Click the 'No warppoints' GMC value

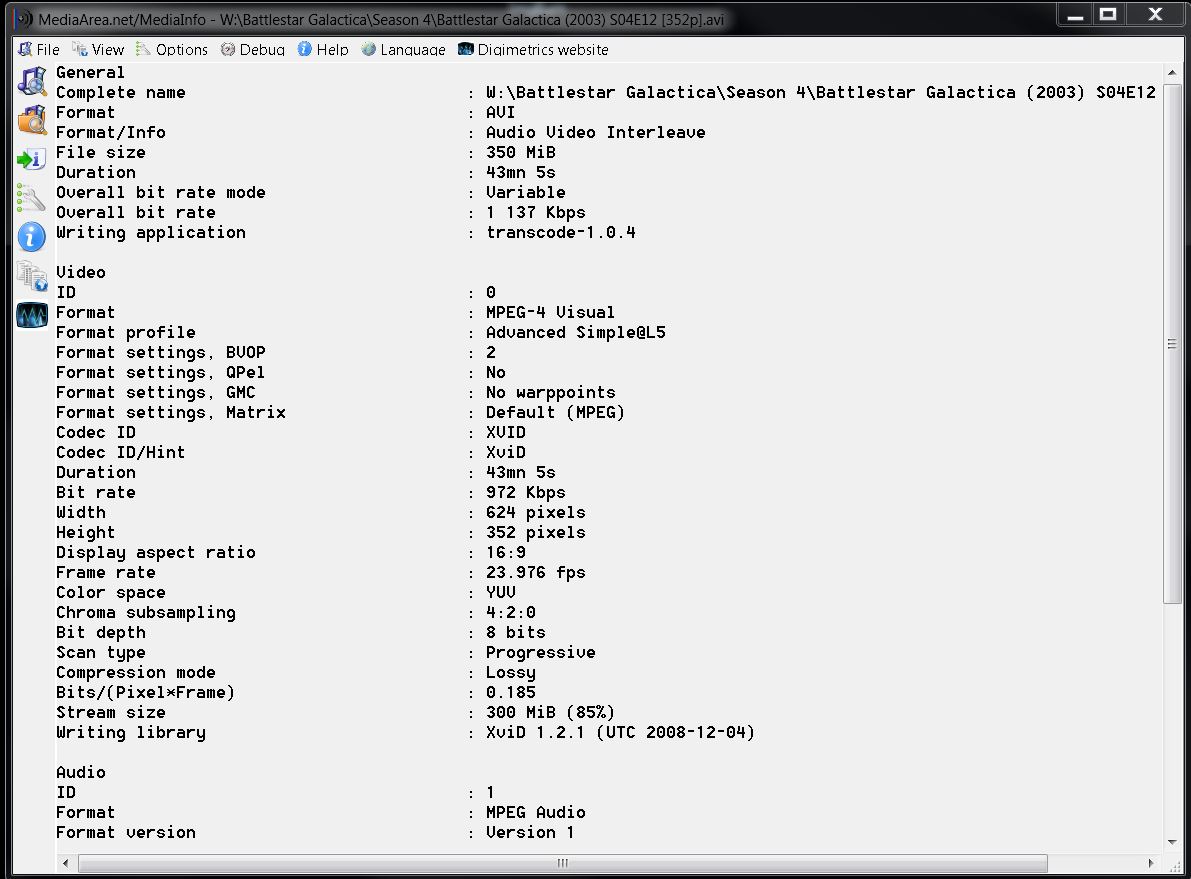point(551,392)
